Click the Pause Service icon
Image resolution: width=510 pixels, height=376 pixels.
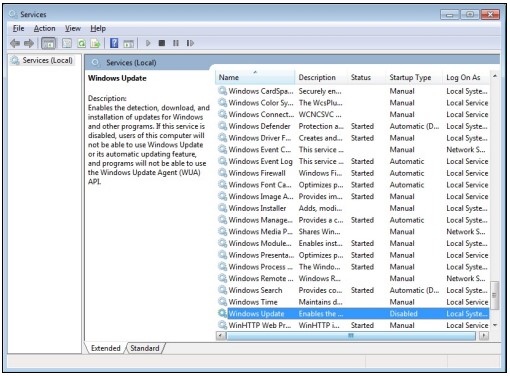click(x=176, y=43)
